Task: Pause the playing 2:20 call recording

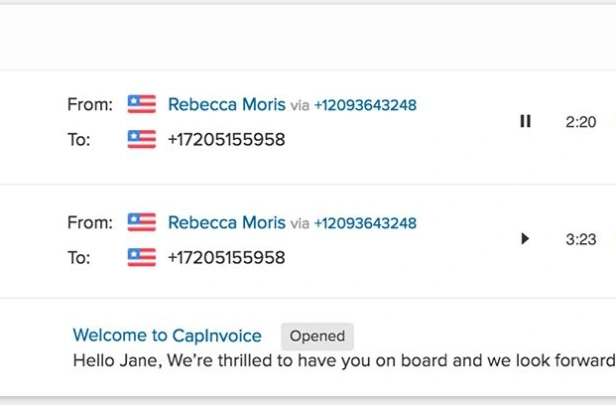Action: (x=525, y=121)
